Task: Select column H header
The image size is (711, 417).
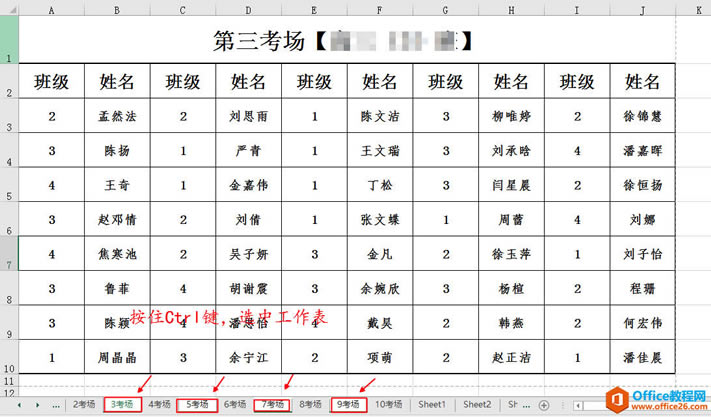Action: [511, 10]
